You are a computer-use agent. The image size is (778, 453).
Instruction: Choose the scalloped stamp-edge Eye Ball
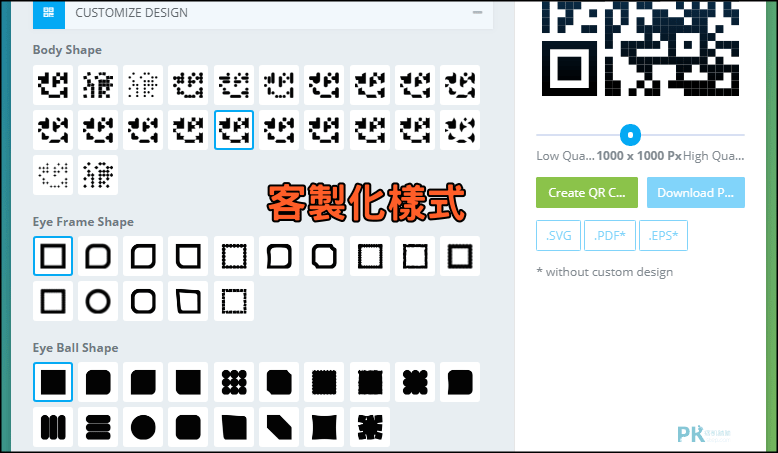[x=324, y=382]
